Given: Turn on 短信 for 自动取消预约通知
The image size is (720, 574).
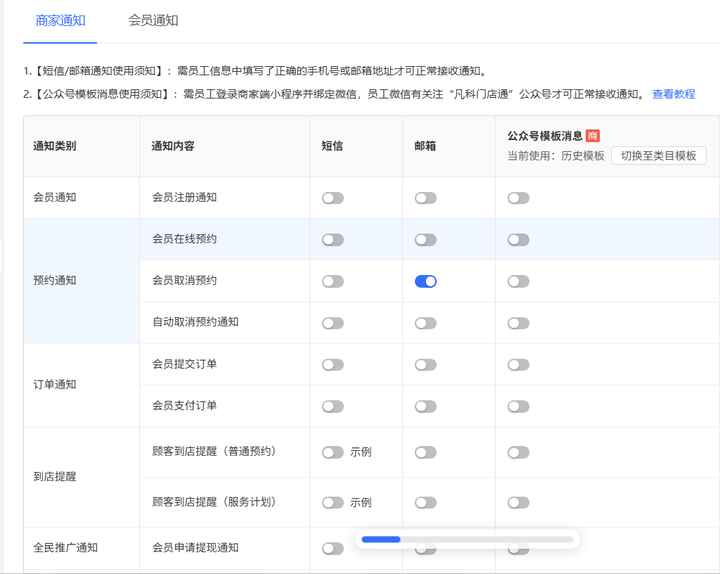Looking at the screenshot, I should (x=333, y=323).
